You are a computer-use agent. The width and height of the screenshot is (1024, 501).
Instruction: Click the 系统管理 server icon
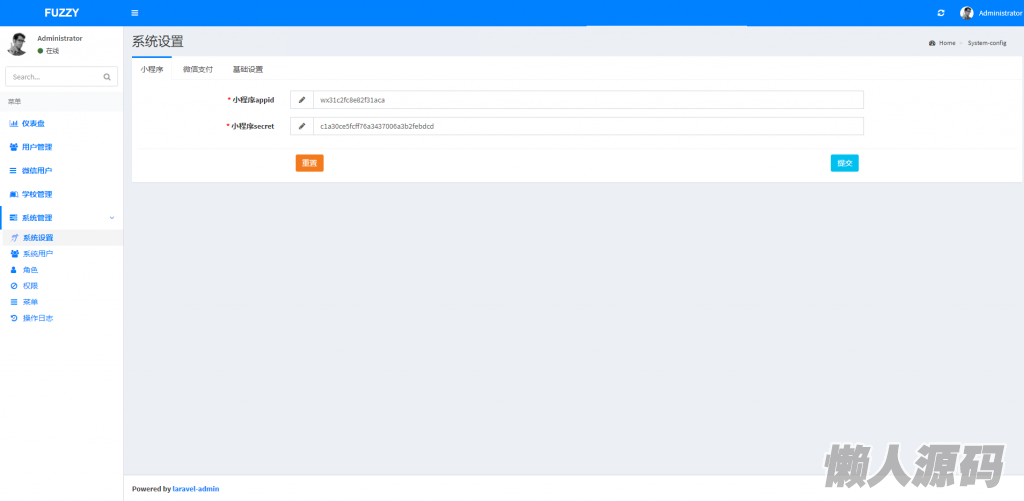[13, 218]
